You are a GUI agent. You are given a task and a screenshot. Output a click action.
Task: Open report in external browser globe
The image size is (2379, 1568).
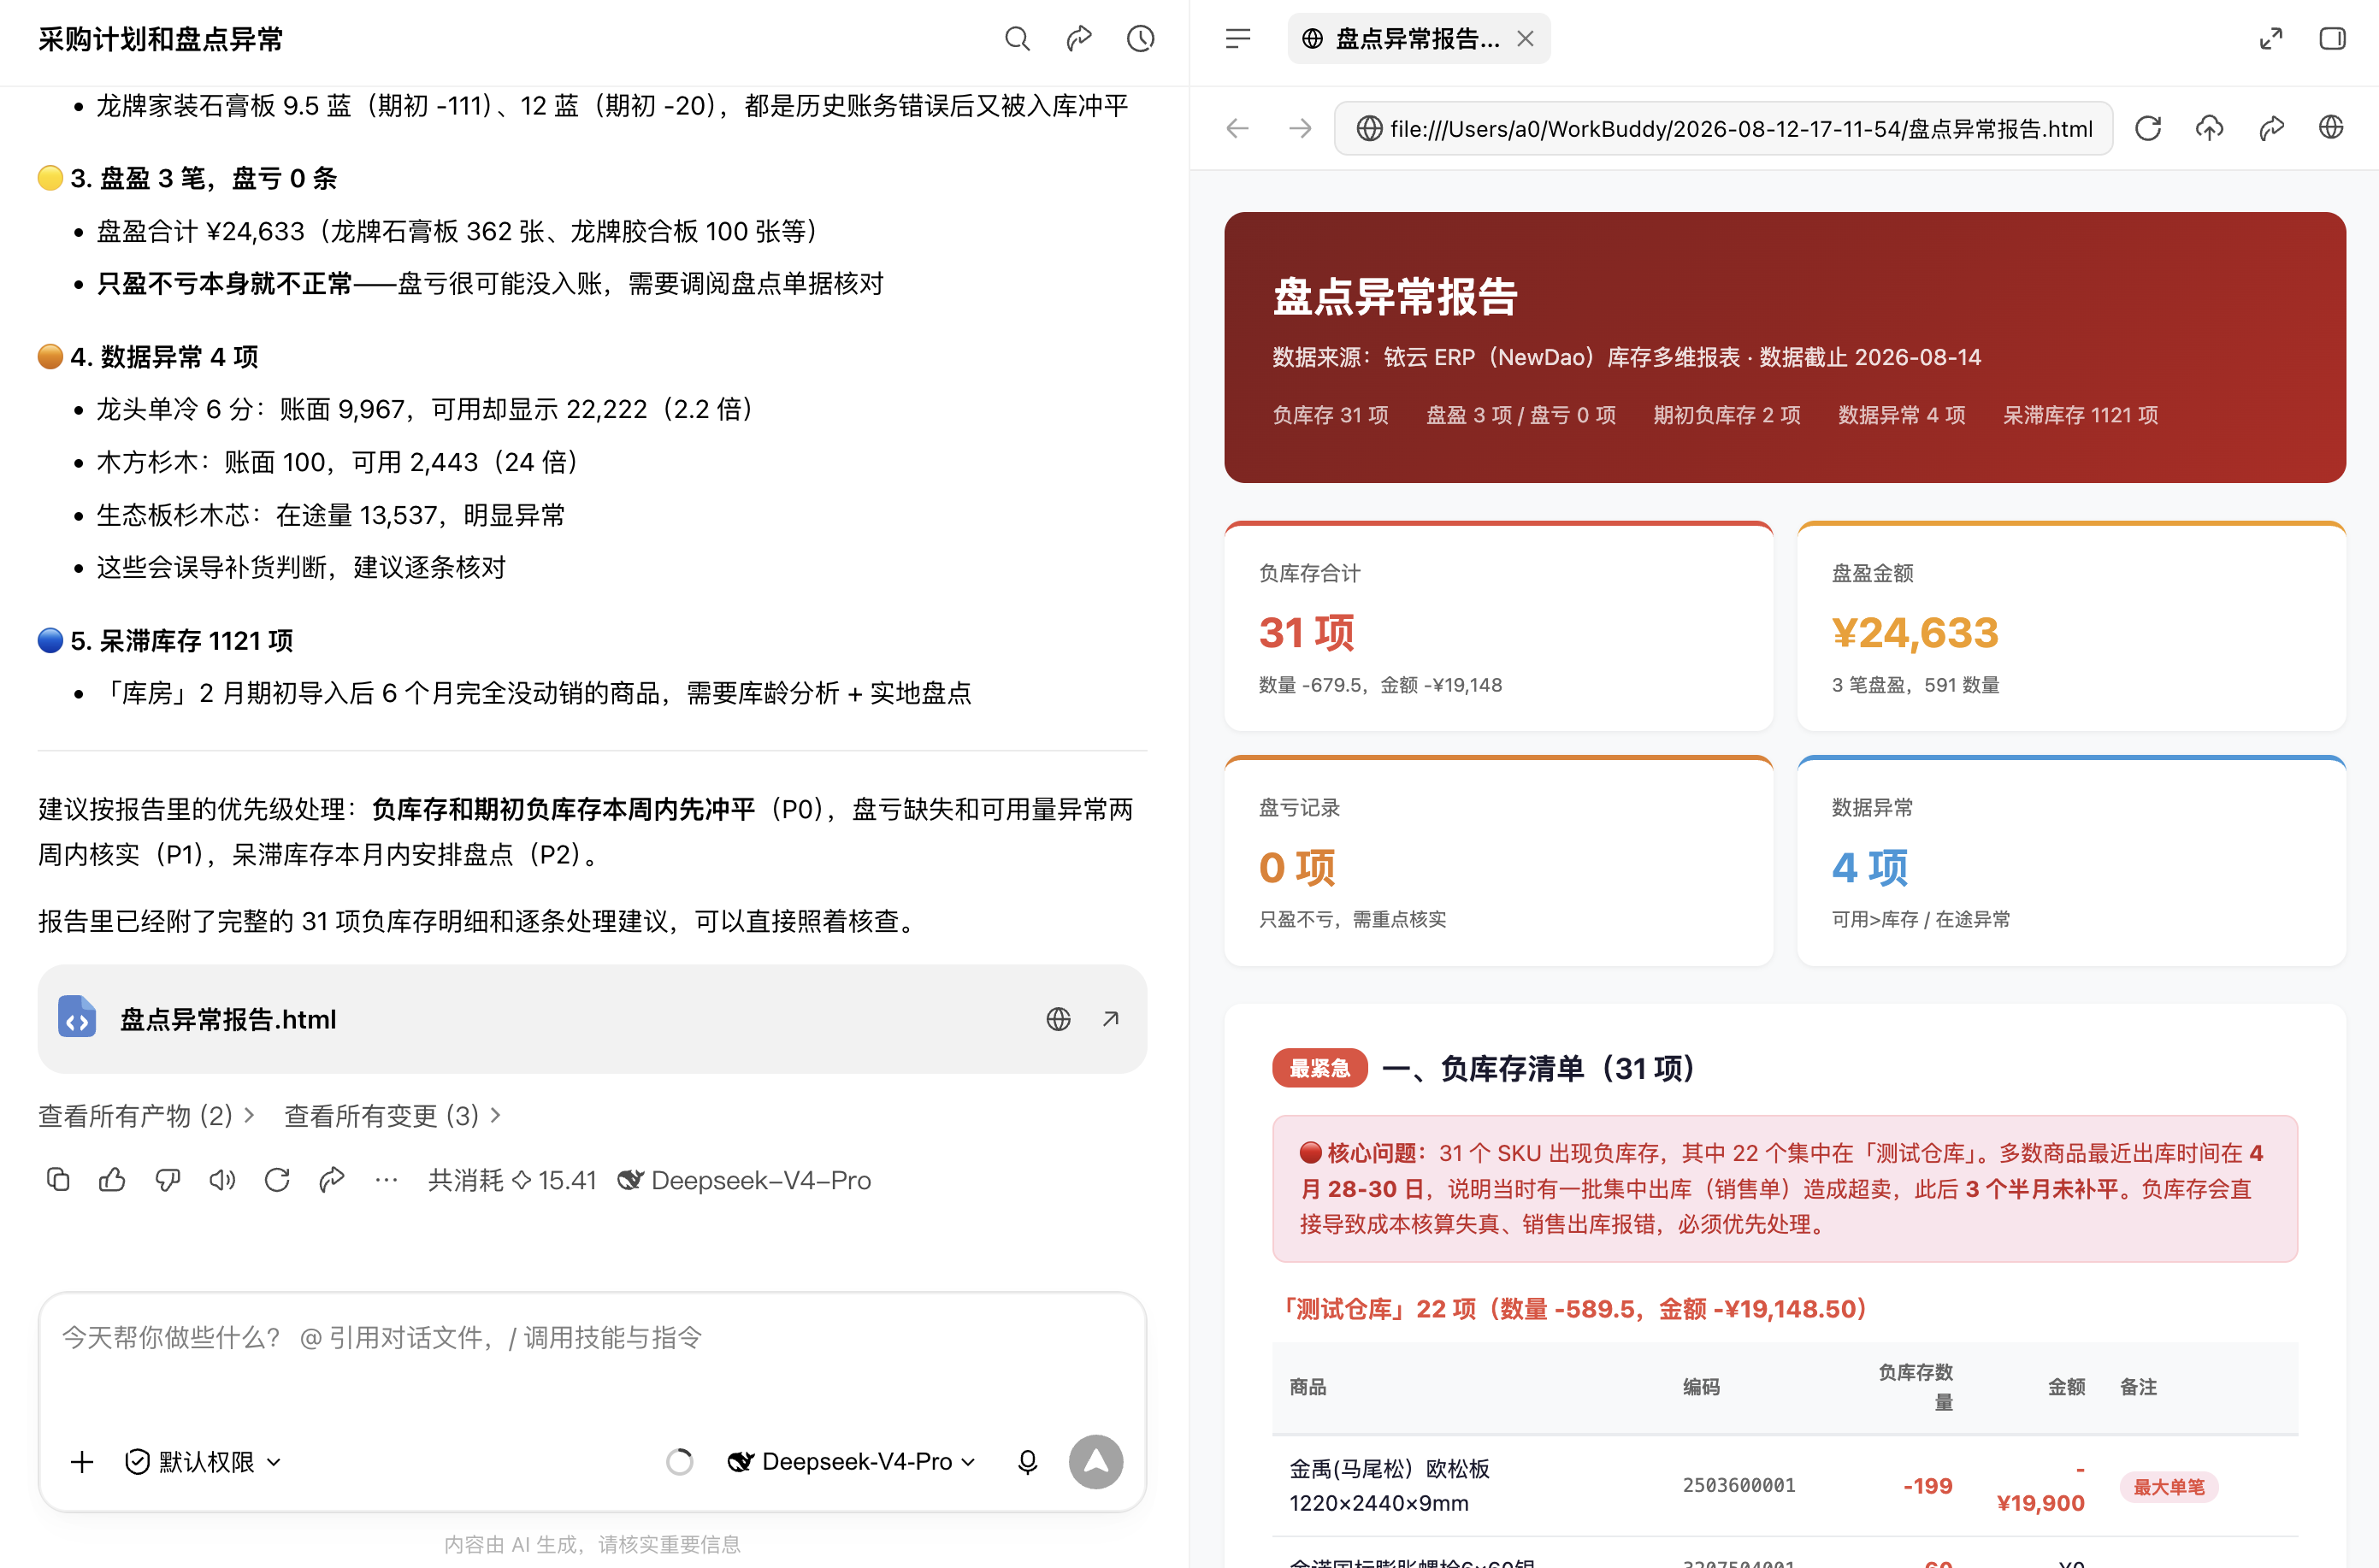2331,128
